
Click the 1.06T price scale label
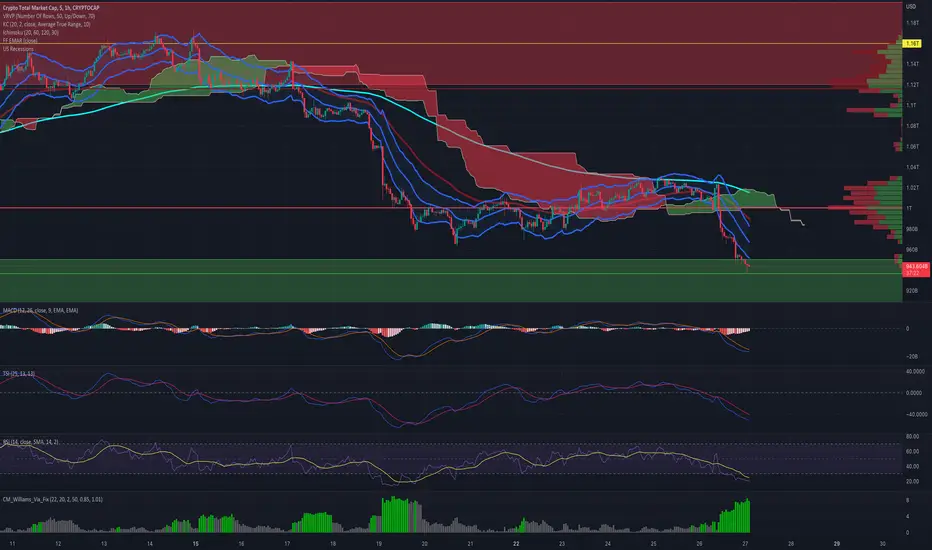pyautogui.click(x=912, y=146)
